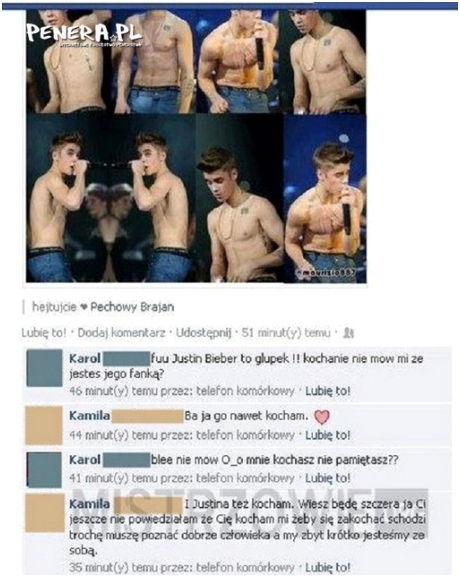The height and width of the screenshot is (577, 460).
Task: Open Kamila's name link in last comment
Action: click(x=90, y=504)
